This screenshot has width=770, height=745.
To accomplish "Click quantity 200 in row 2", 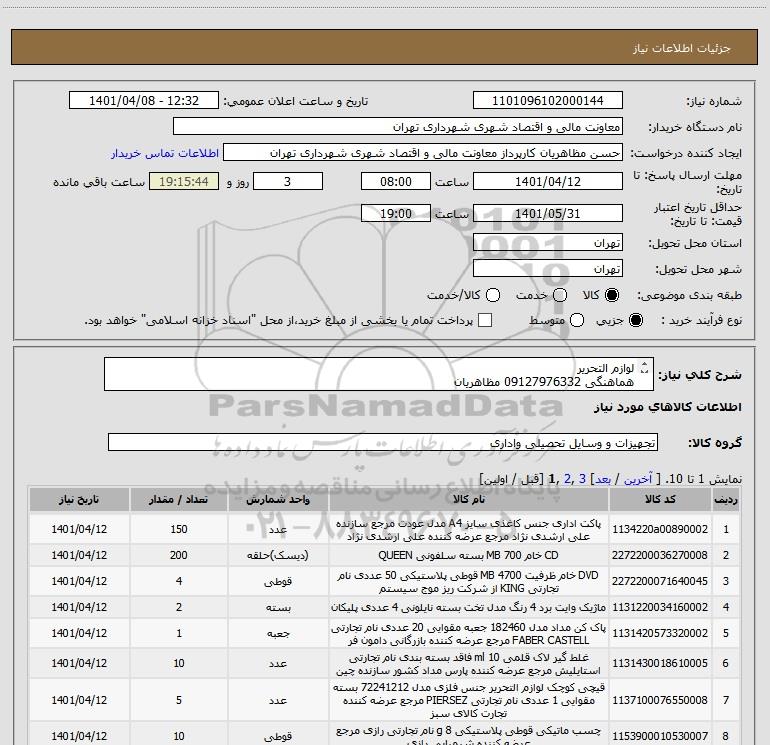I will [179, 555].
